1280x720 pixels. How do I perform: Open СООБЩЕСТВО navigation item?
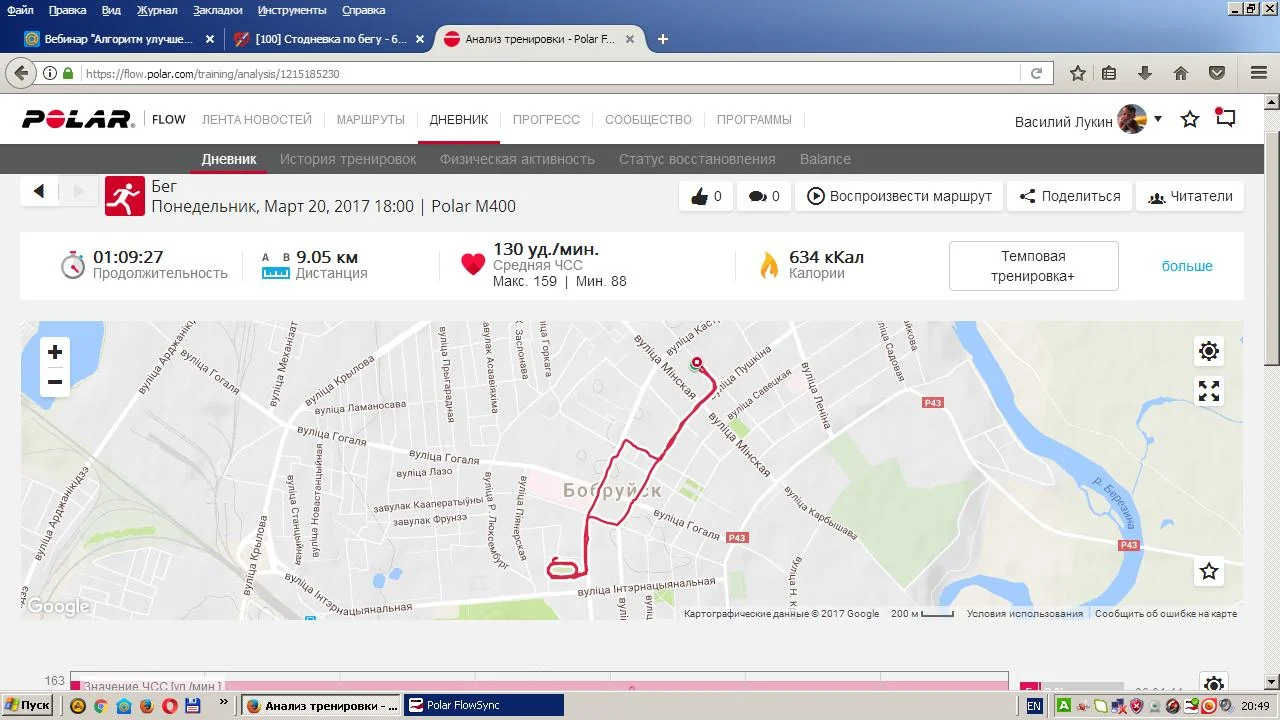click(x=648, y=119)
